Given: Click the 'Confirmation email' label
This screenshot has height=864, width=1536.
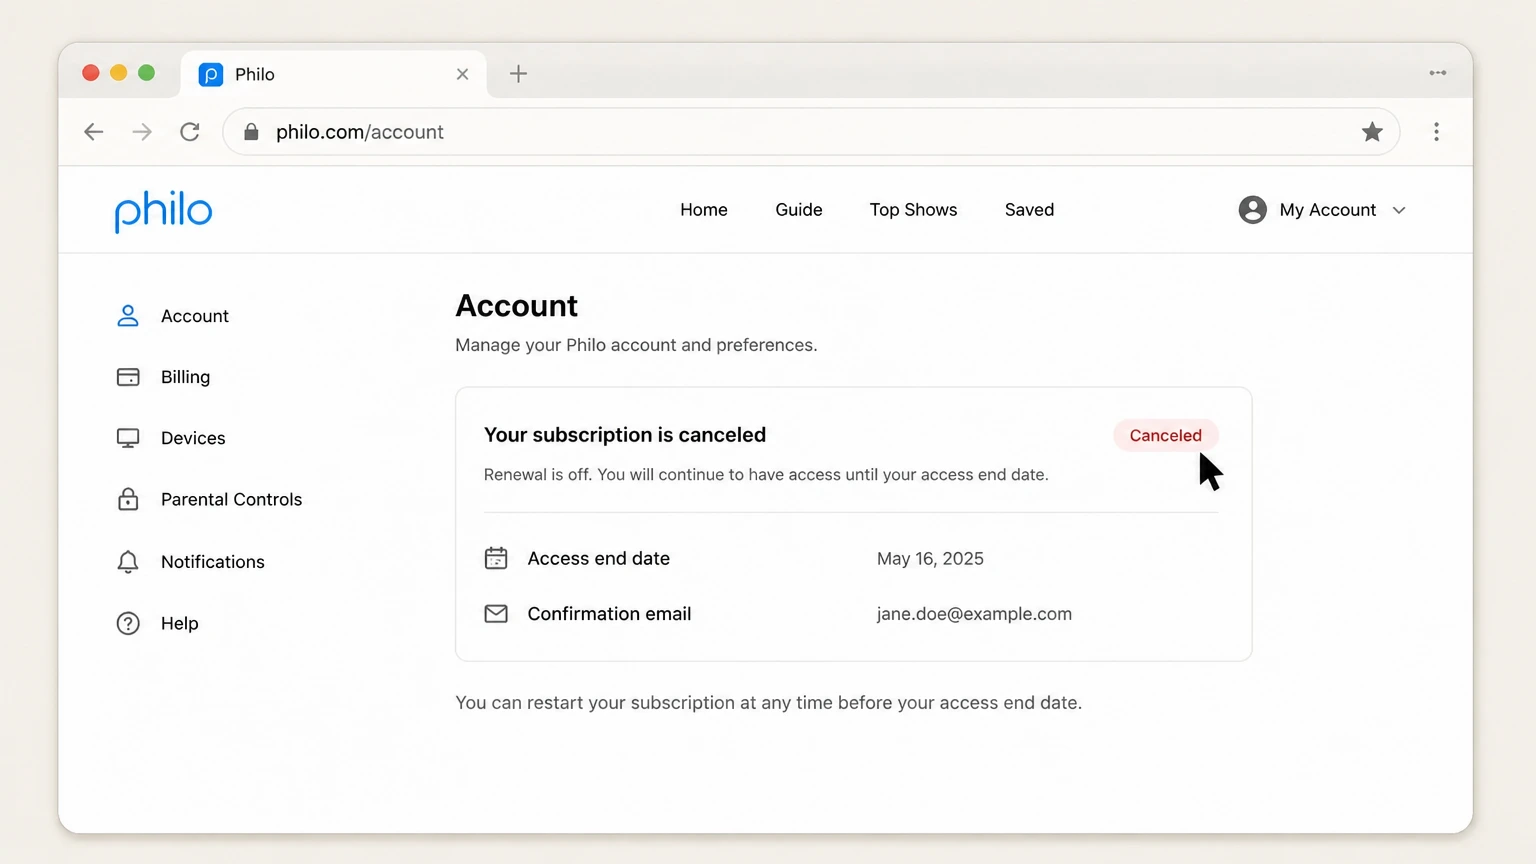Looking at the screenshot, I should tap(609, 614).
